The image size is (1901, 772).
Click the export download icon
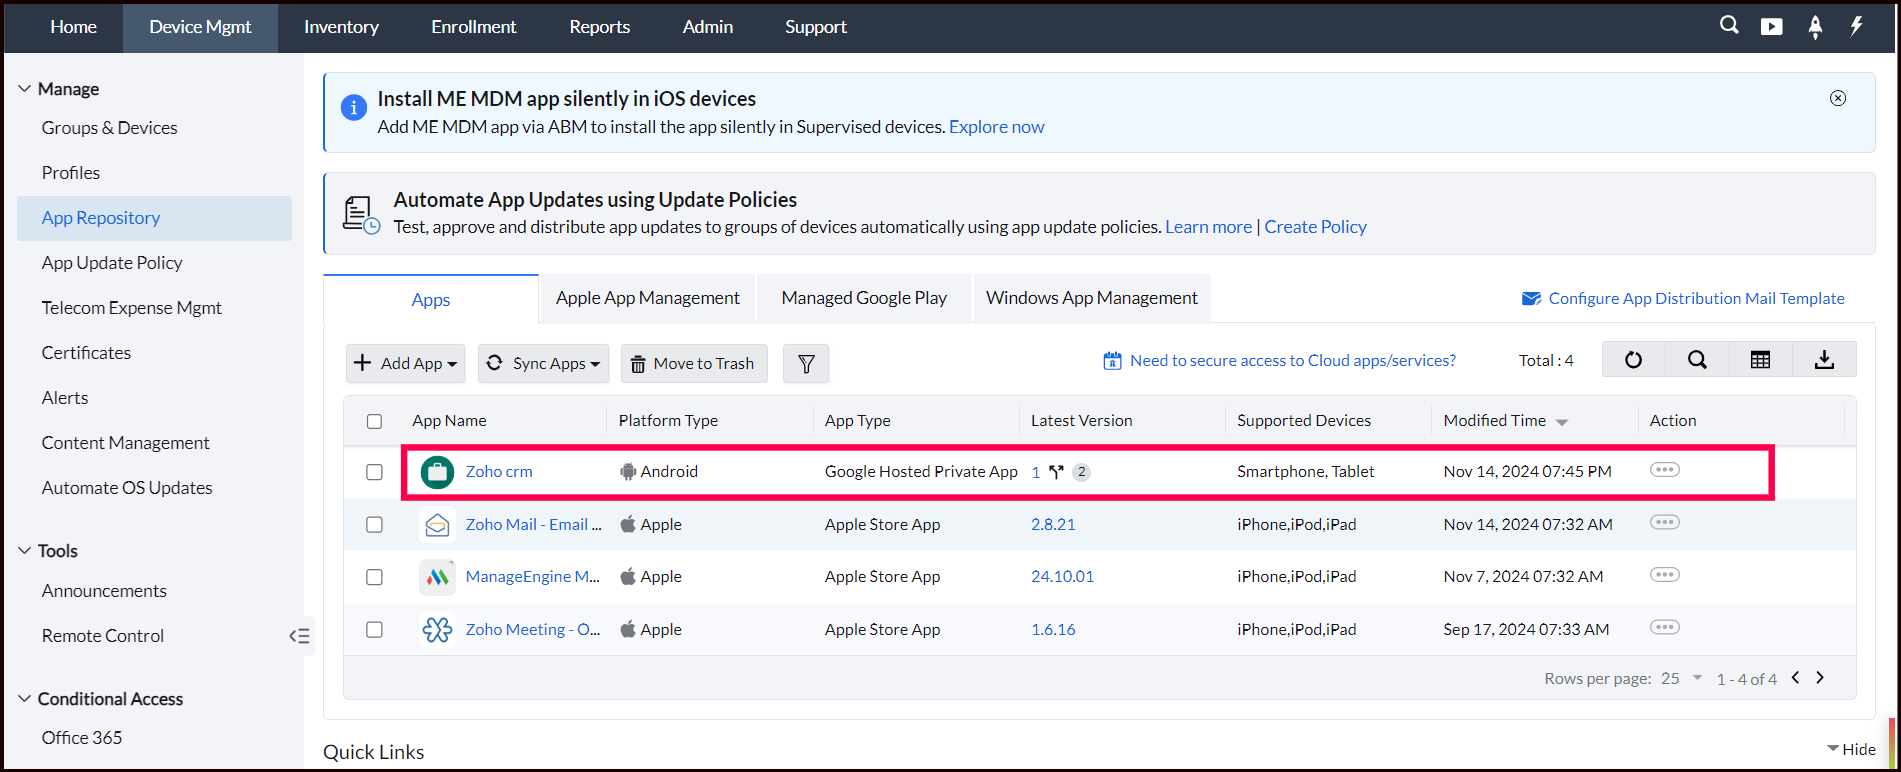click(1824, 360)
